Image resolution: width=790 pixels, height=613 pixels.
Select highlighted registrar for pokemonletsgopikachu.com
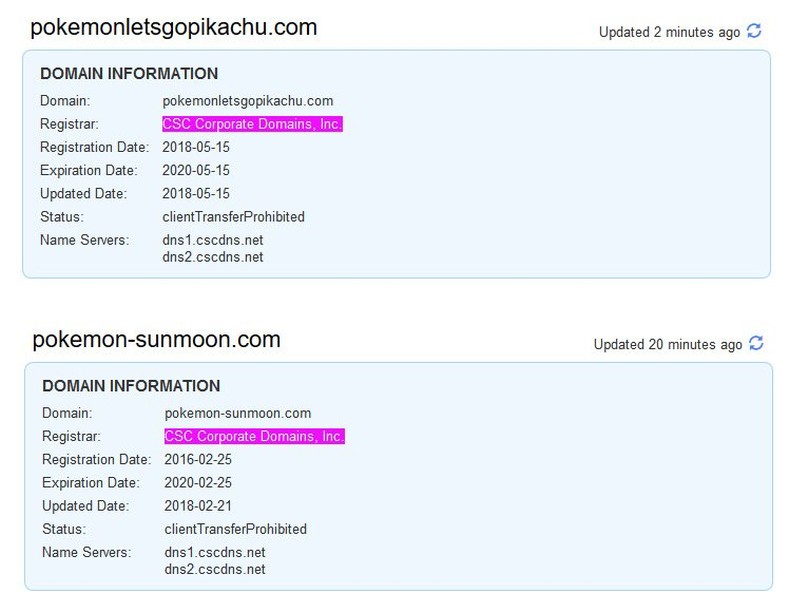pos(252,124)
